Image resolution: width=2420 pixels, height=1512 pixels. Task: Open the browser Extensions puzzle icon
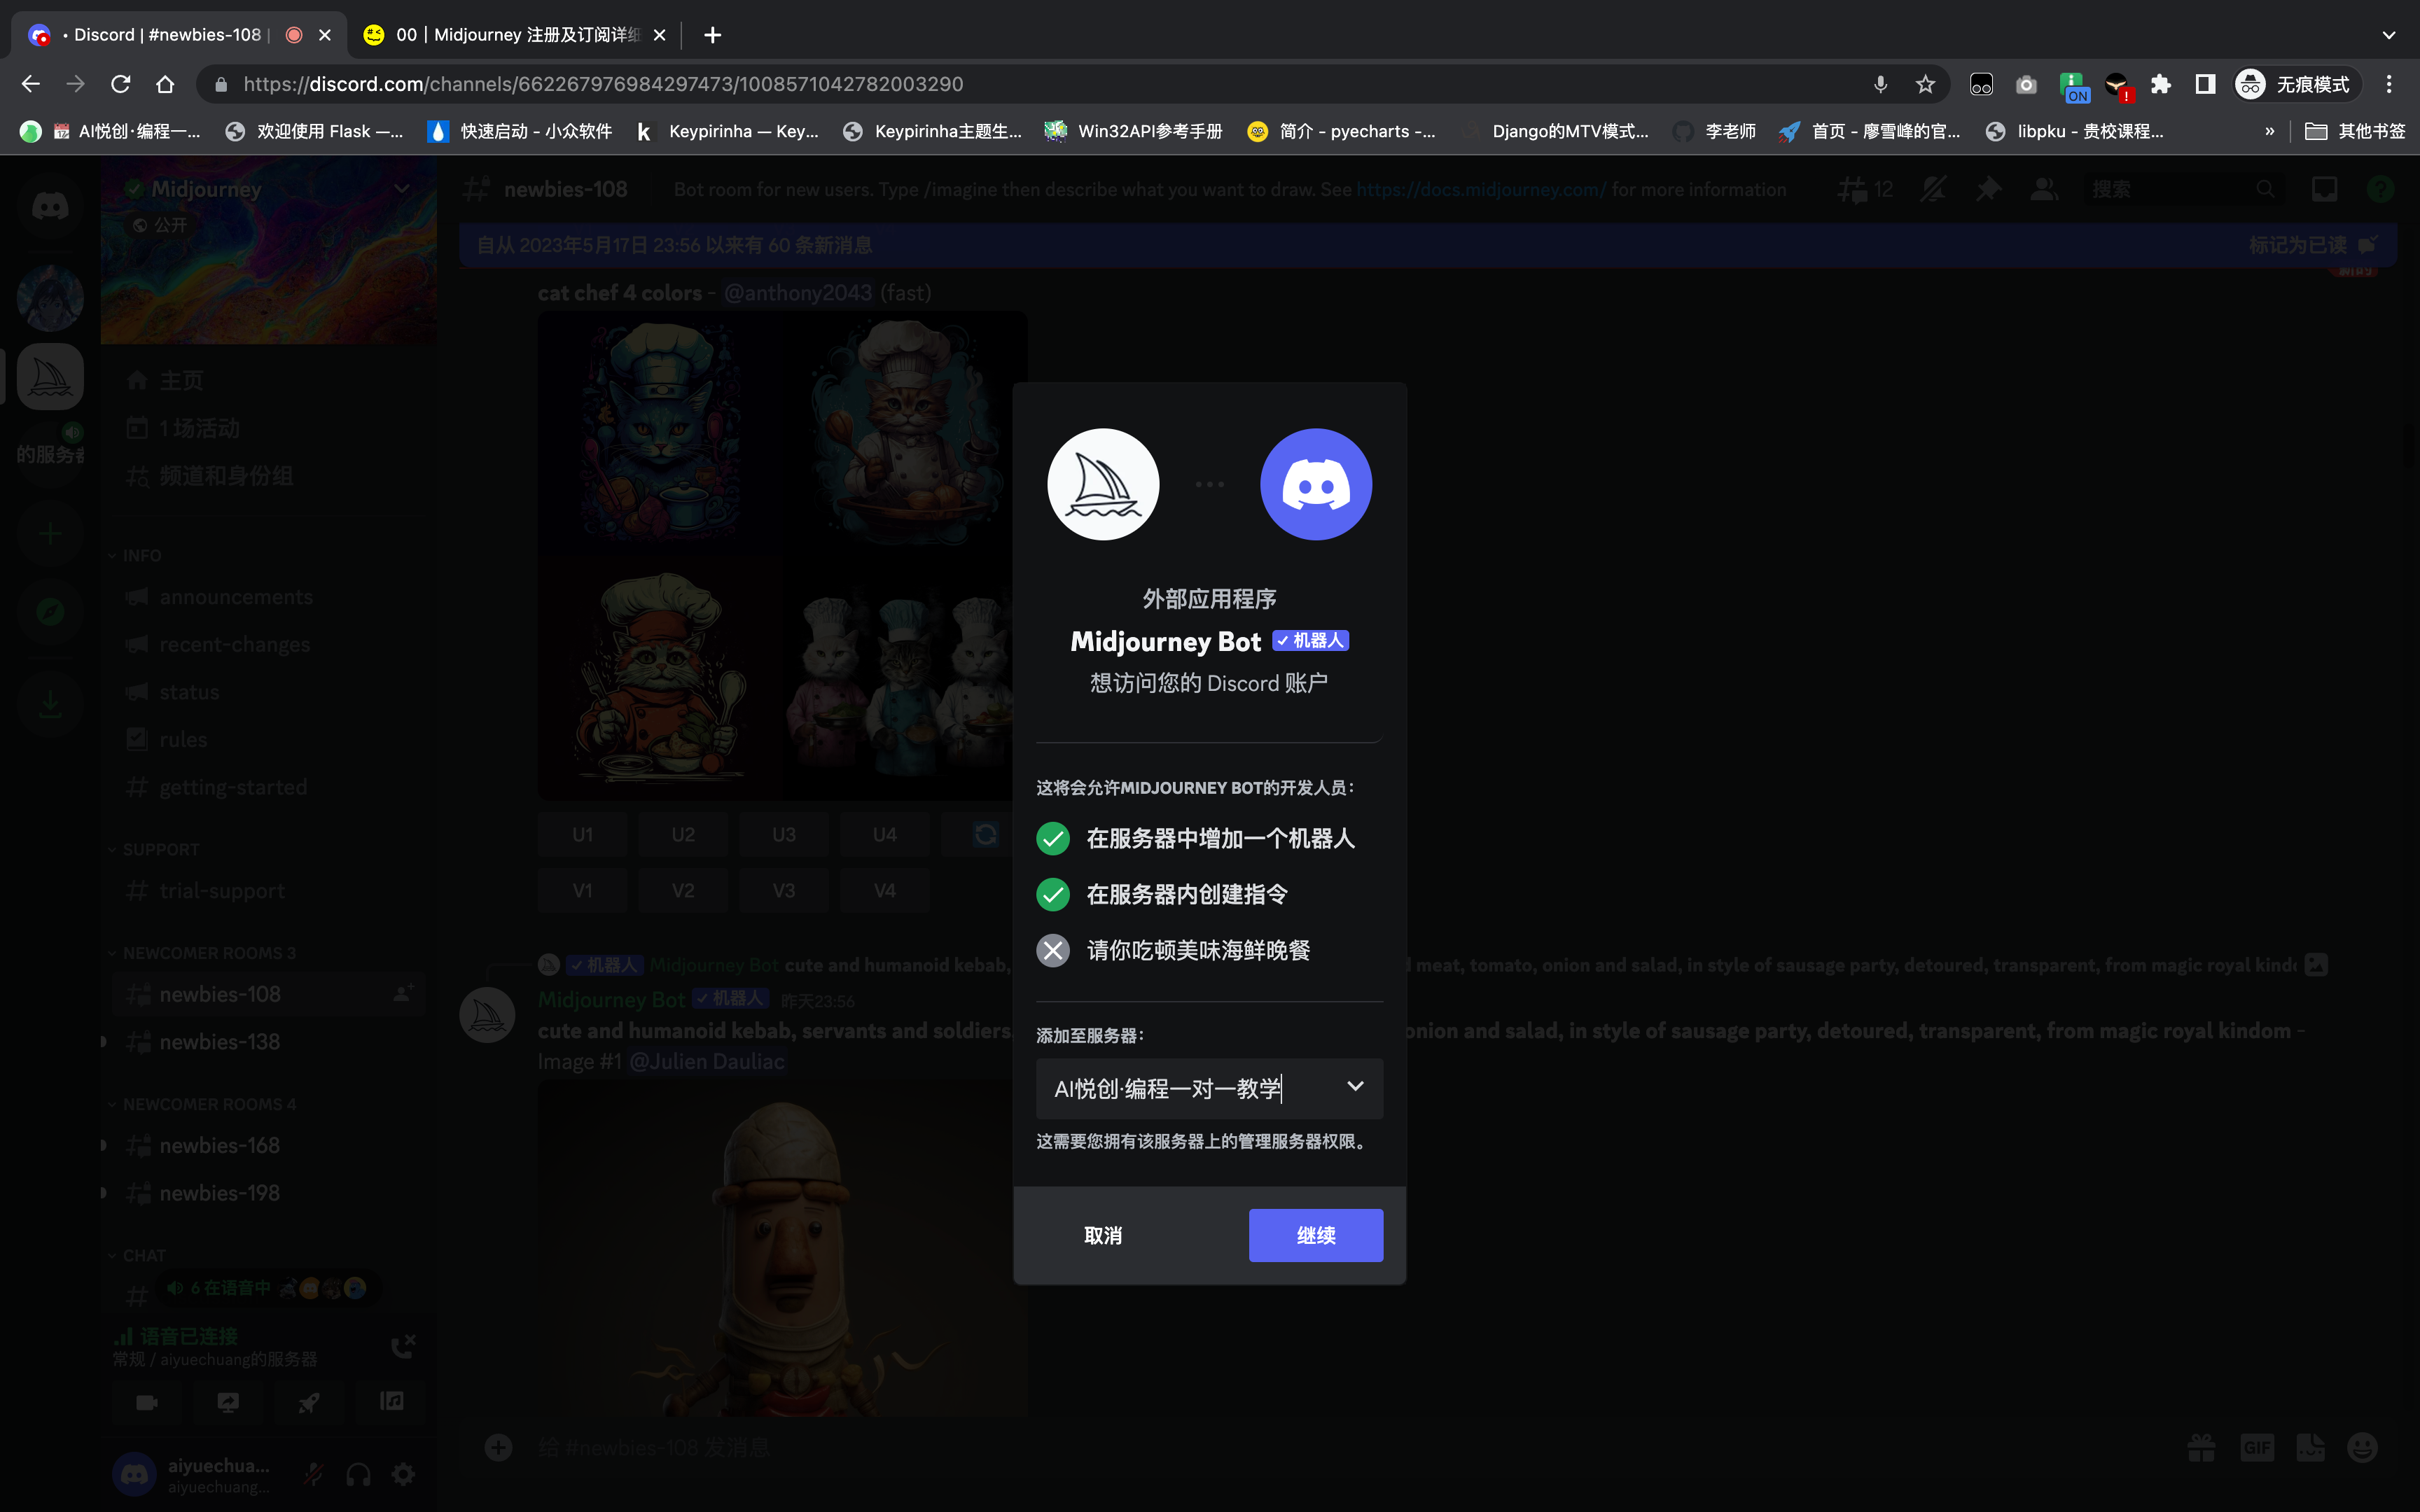click(x=2161, y=84)
